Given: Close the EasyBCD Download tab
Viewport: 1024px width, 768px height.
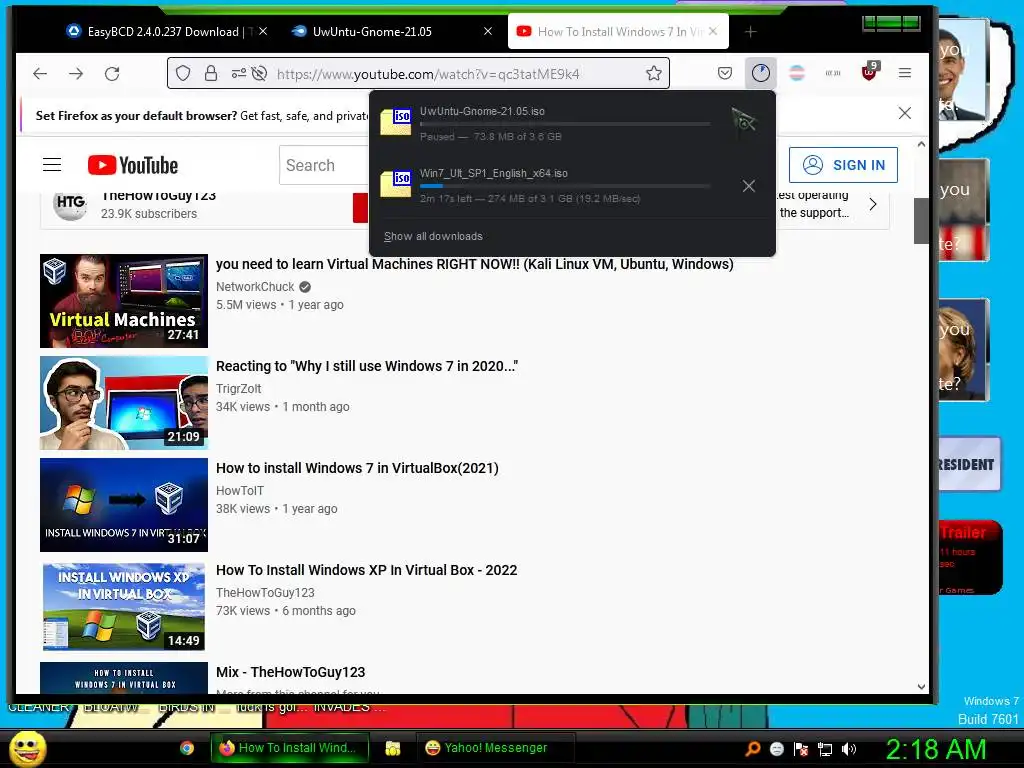Looking at the screenshot, I should point(263,31).
